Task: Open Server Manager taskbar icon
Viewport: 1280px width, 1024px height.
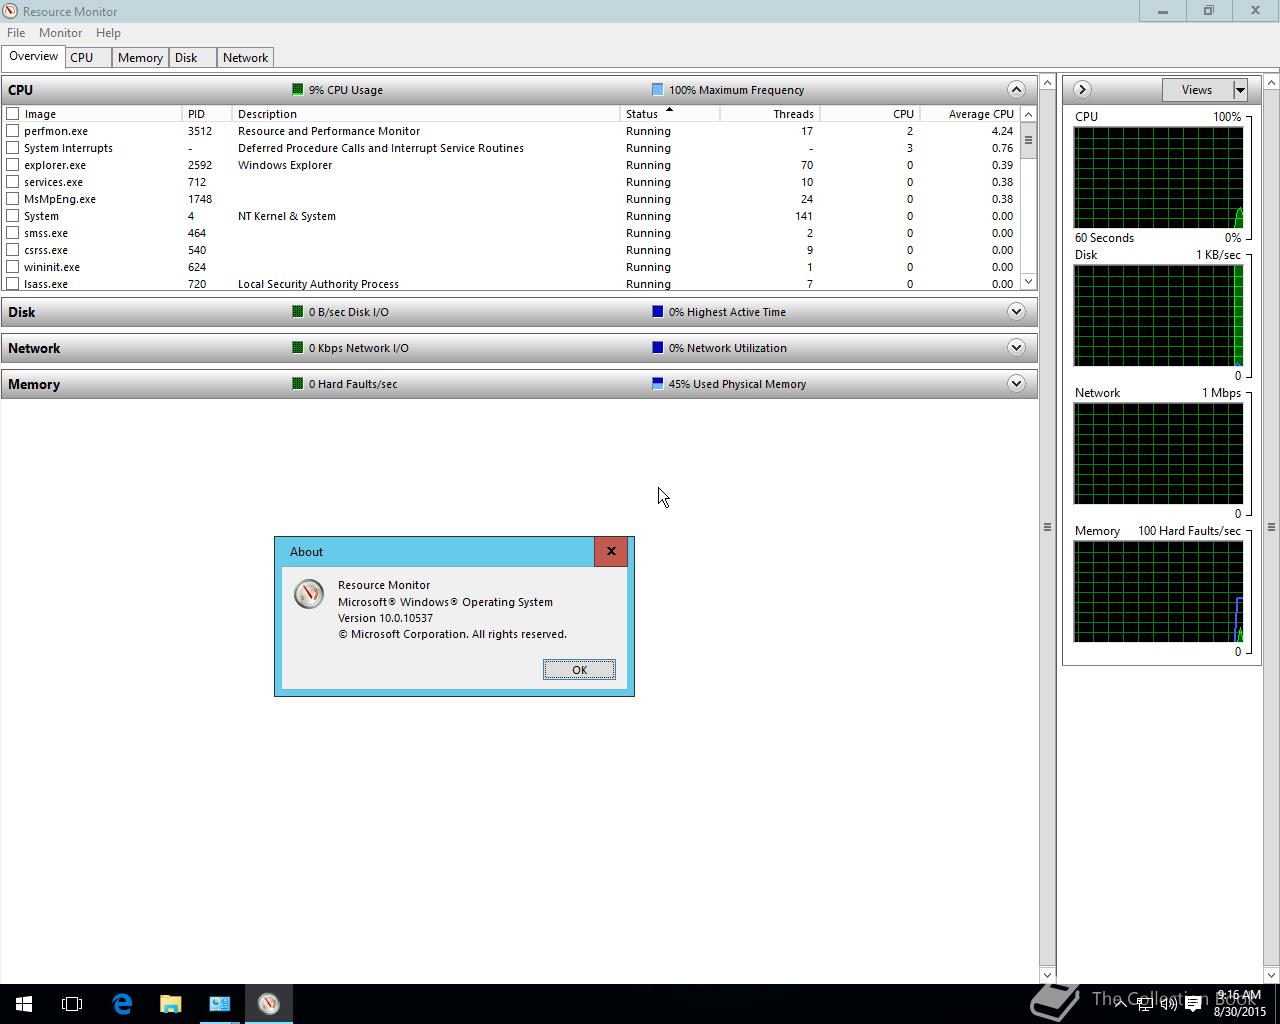Action: [219, 1004]
